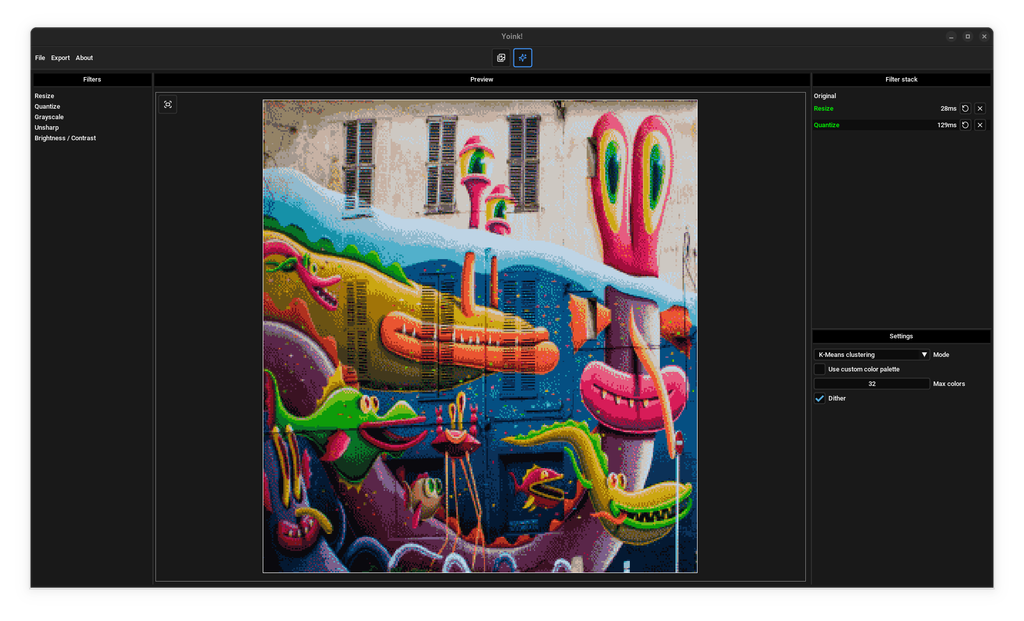
Task: Click the Max colors value field
Action: [871, 383]
